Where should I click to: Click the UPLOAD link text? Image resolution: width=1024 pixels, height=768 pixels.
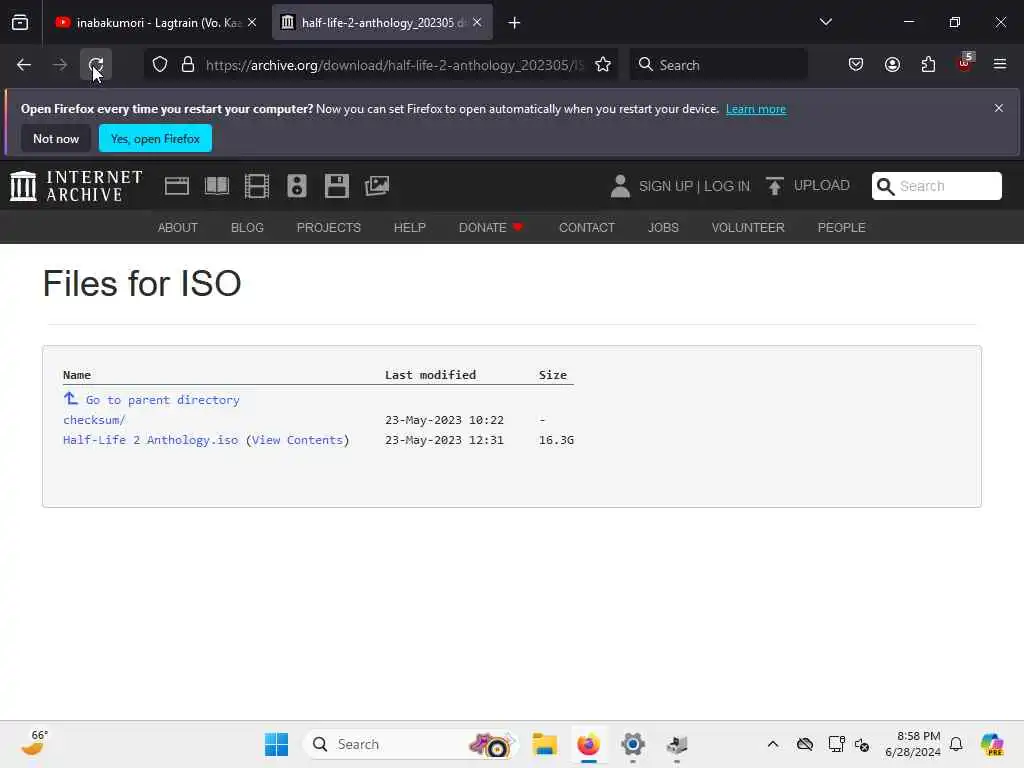(x=822, y=185)
